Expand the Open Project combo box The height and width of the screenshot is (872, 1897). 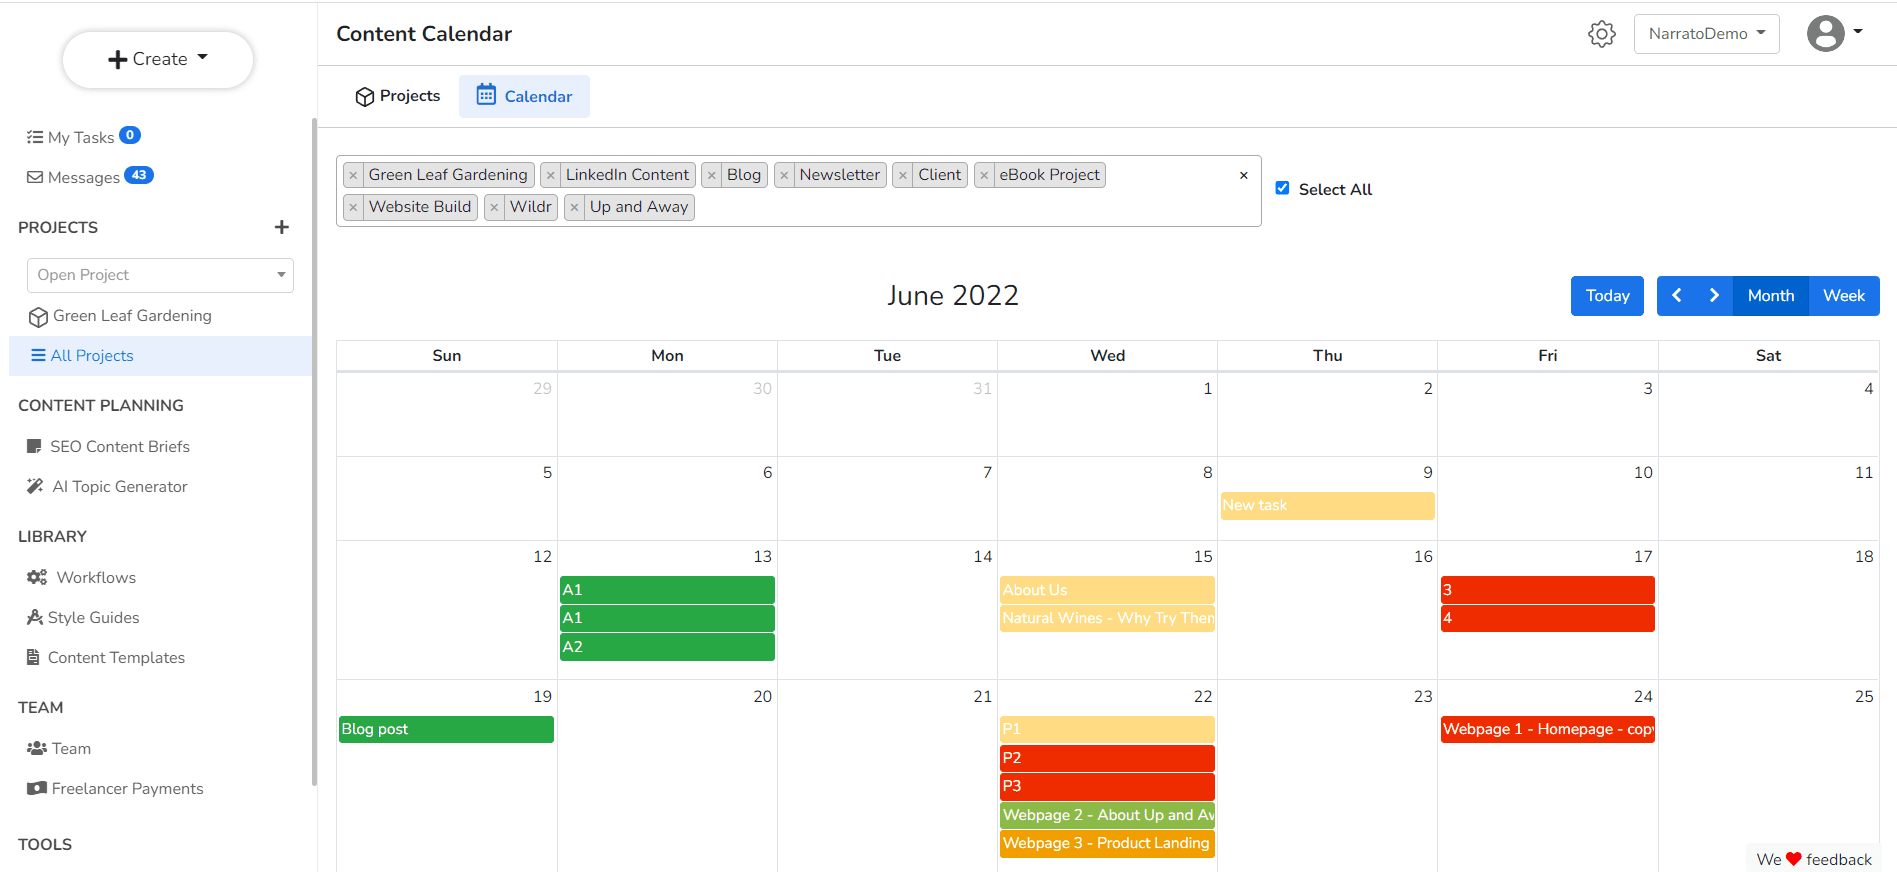[160, 275]
